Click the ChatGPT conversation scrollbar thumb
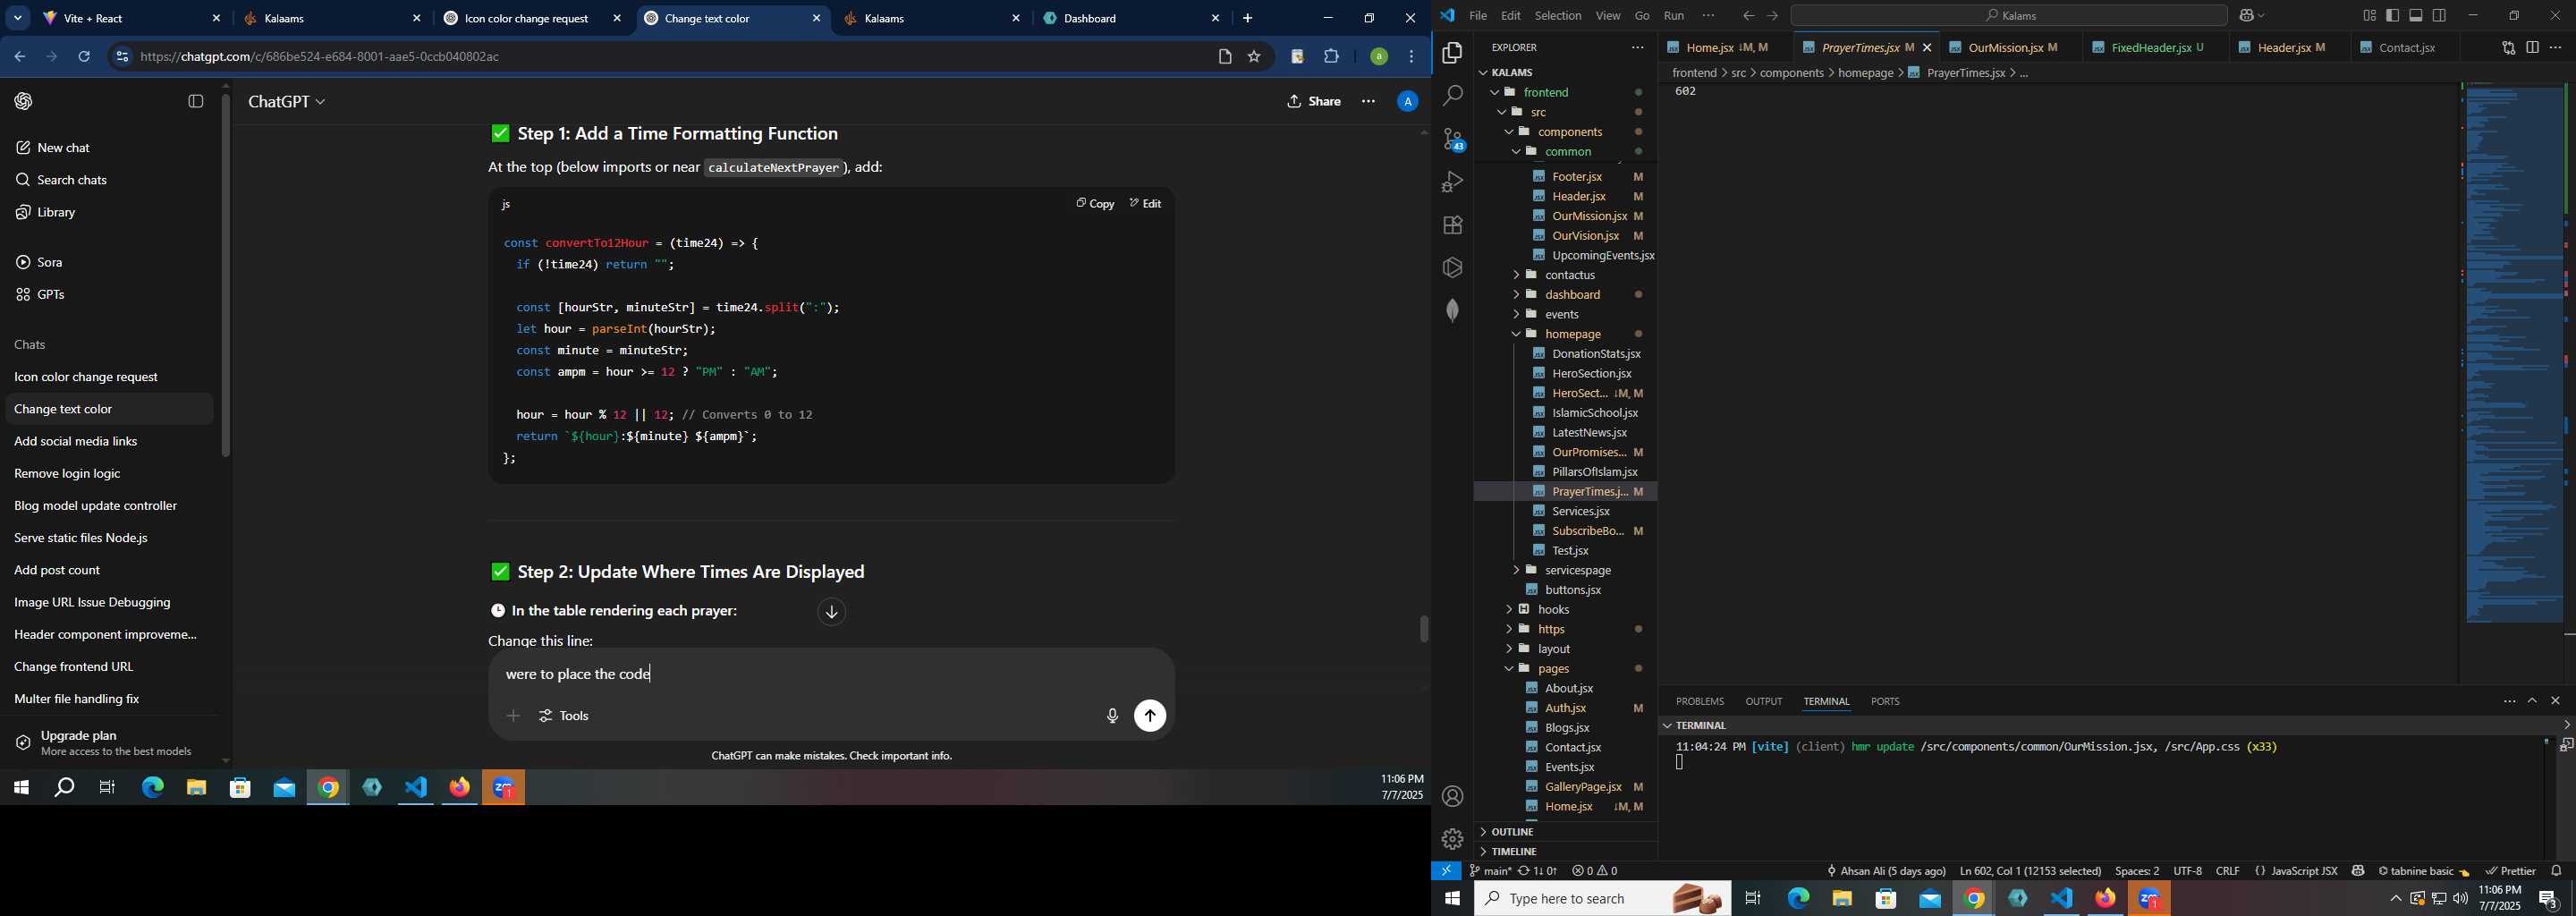 point(1423,630)
